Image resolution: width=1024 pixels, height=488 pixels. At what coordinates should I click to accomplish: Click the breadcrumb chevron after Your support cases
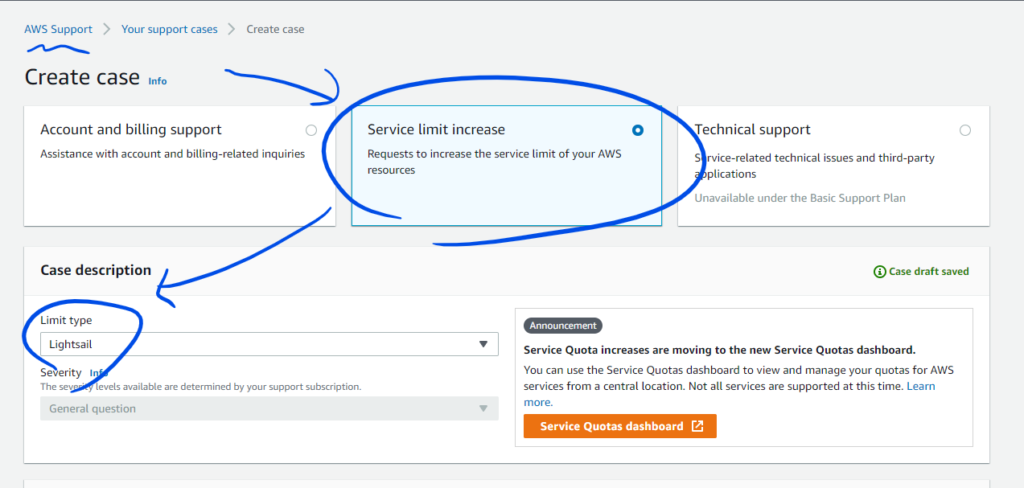(232, 29)
